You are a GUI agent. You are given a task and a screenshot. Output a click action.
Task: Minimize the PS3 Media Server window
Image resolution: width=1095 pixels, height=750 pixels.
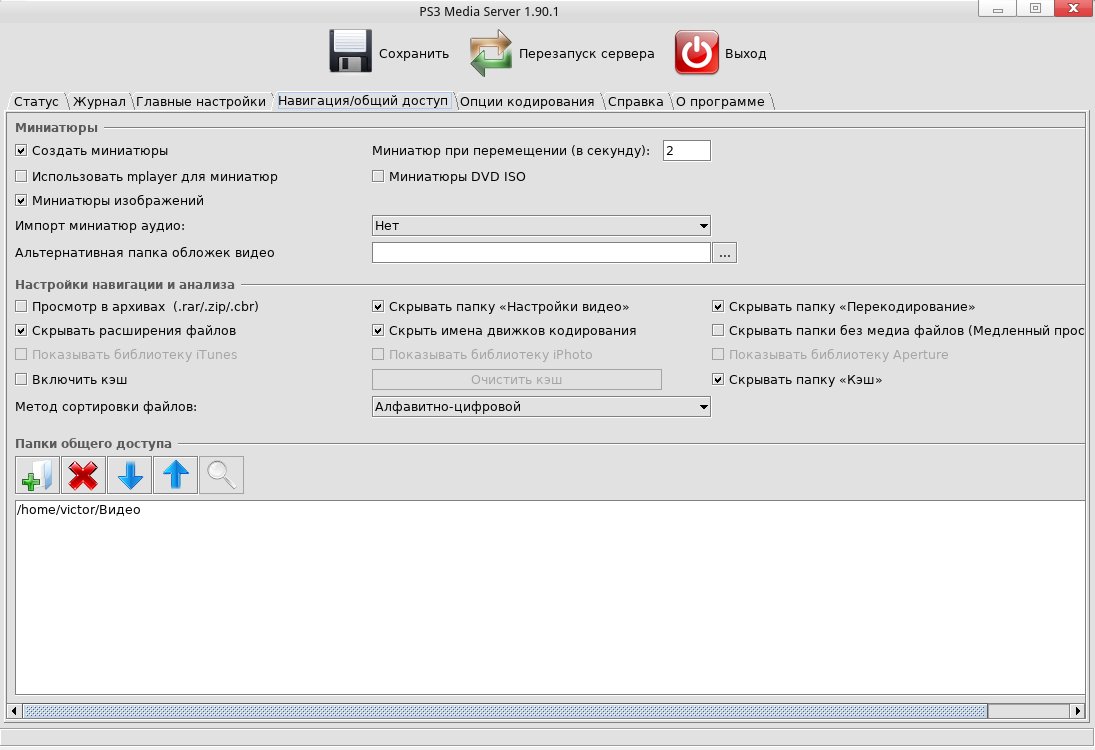coord(997,8)
